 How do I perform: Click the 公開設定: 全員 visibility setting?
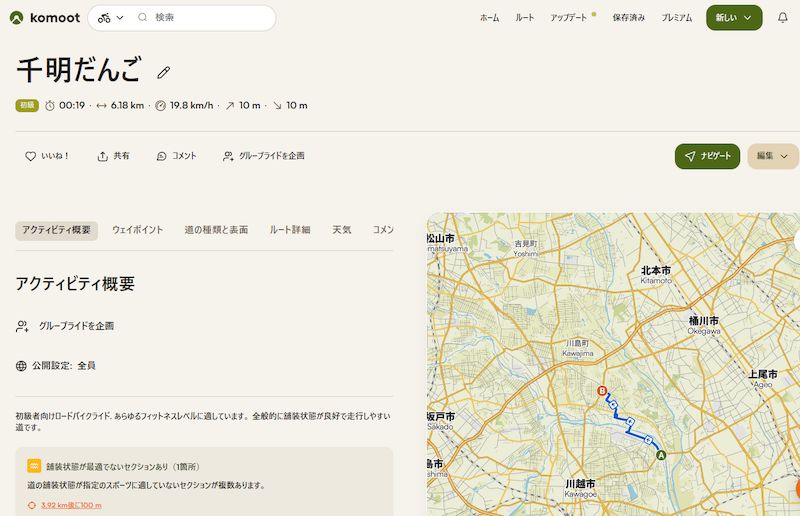[64, 366]
